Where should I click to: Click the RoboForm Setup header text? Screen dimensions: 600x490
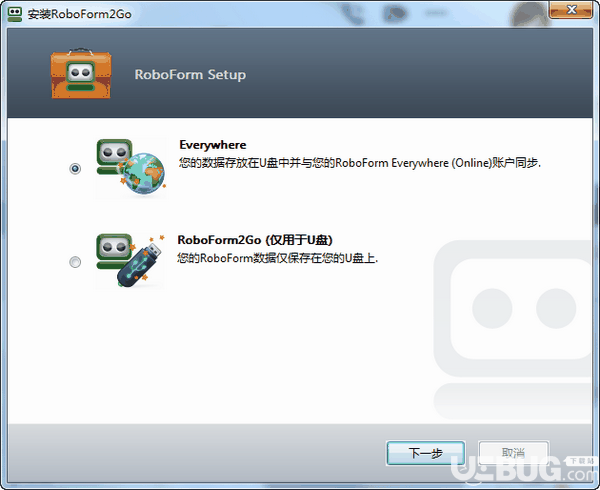[190, 75]
